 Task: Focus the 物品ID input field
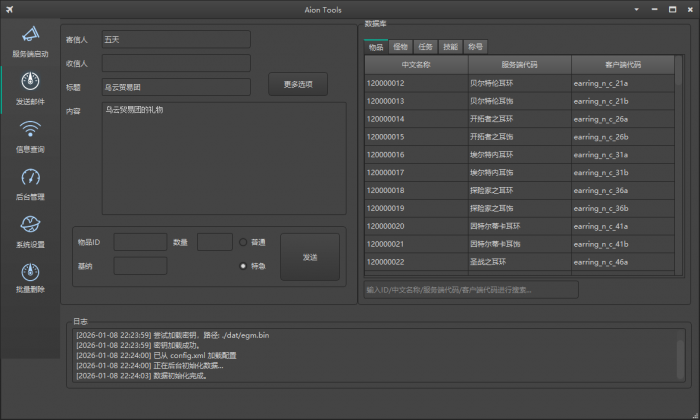(x=140, y=242)
